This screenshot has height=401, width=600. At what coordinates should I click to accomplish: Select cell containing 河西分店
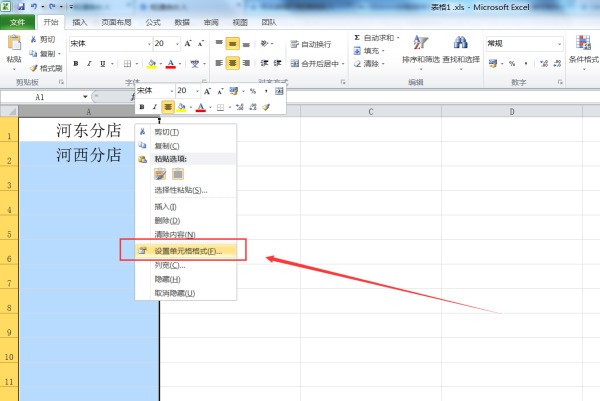click(x=89, y=154)
